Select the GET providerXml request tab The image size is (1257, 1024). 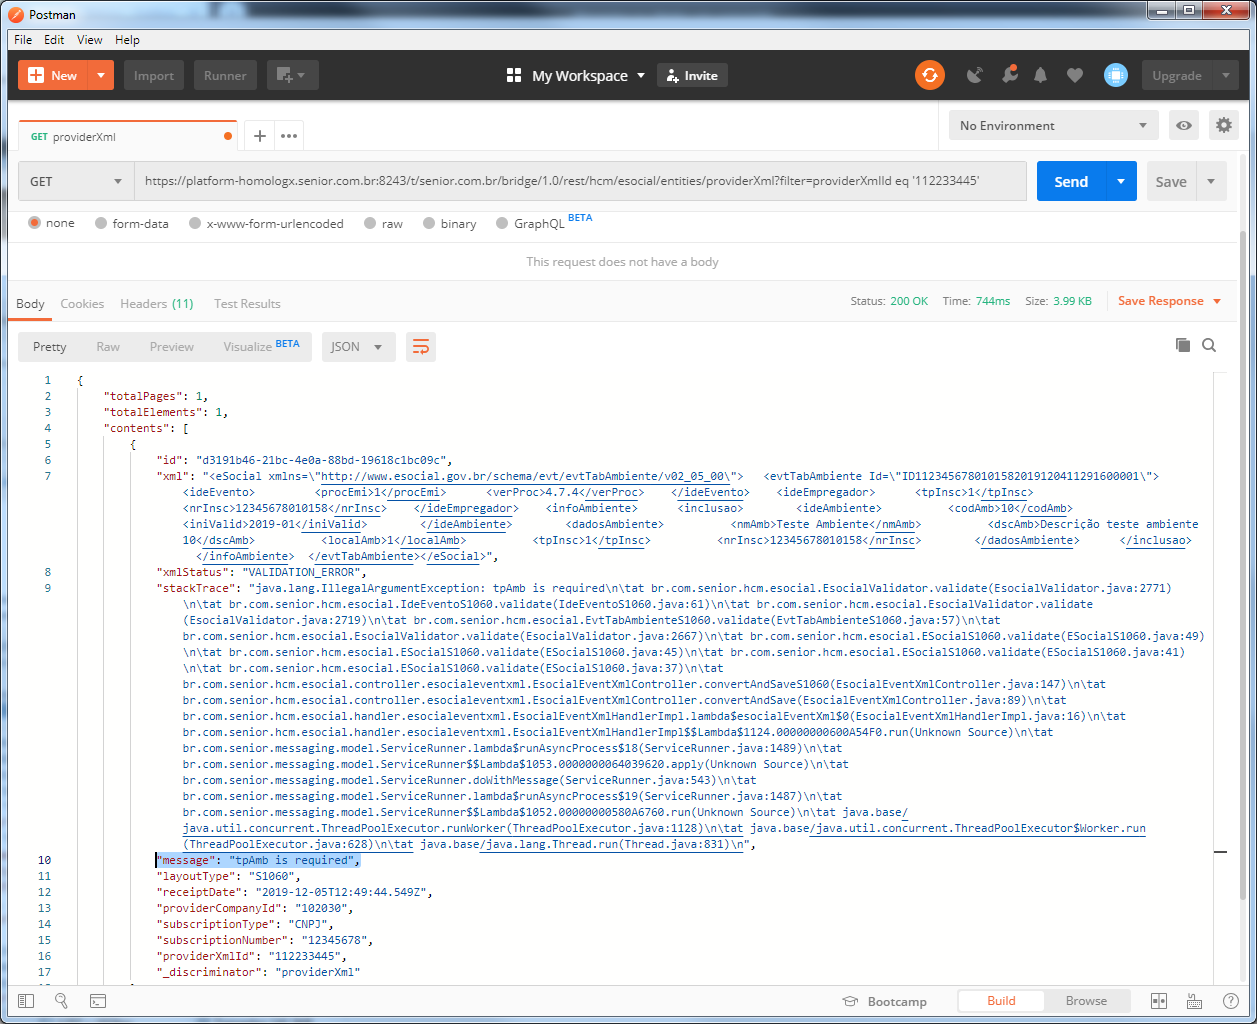pos(128,136)
